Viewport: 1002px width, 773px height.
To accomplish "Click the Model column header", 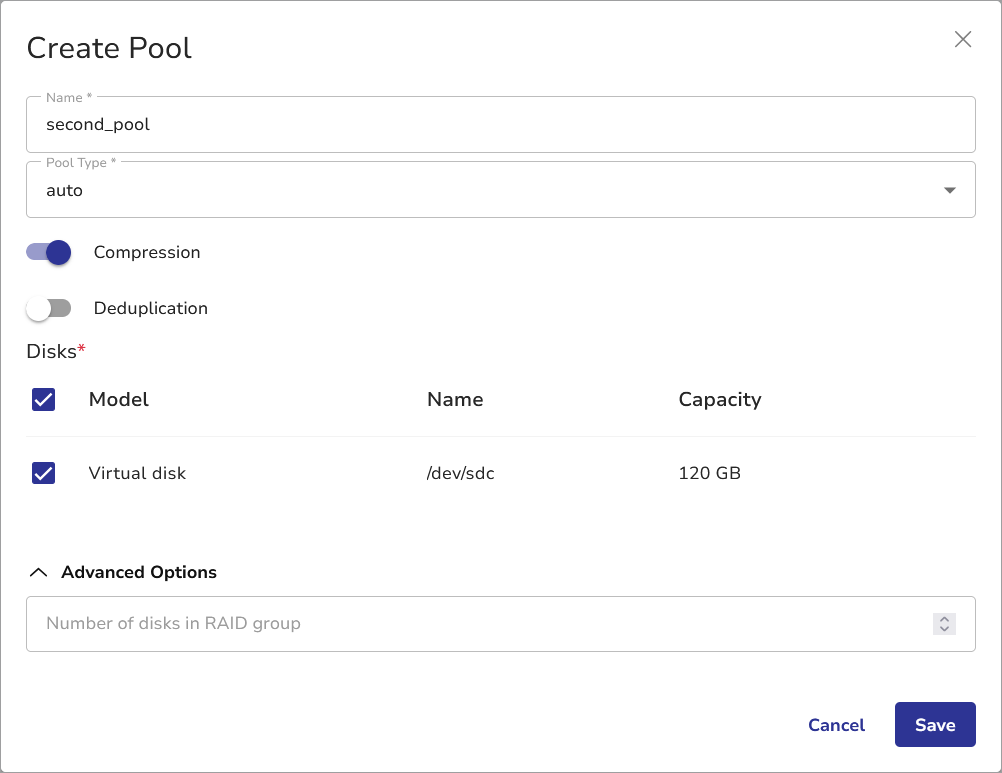I will click(119, 400).
